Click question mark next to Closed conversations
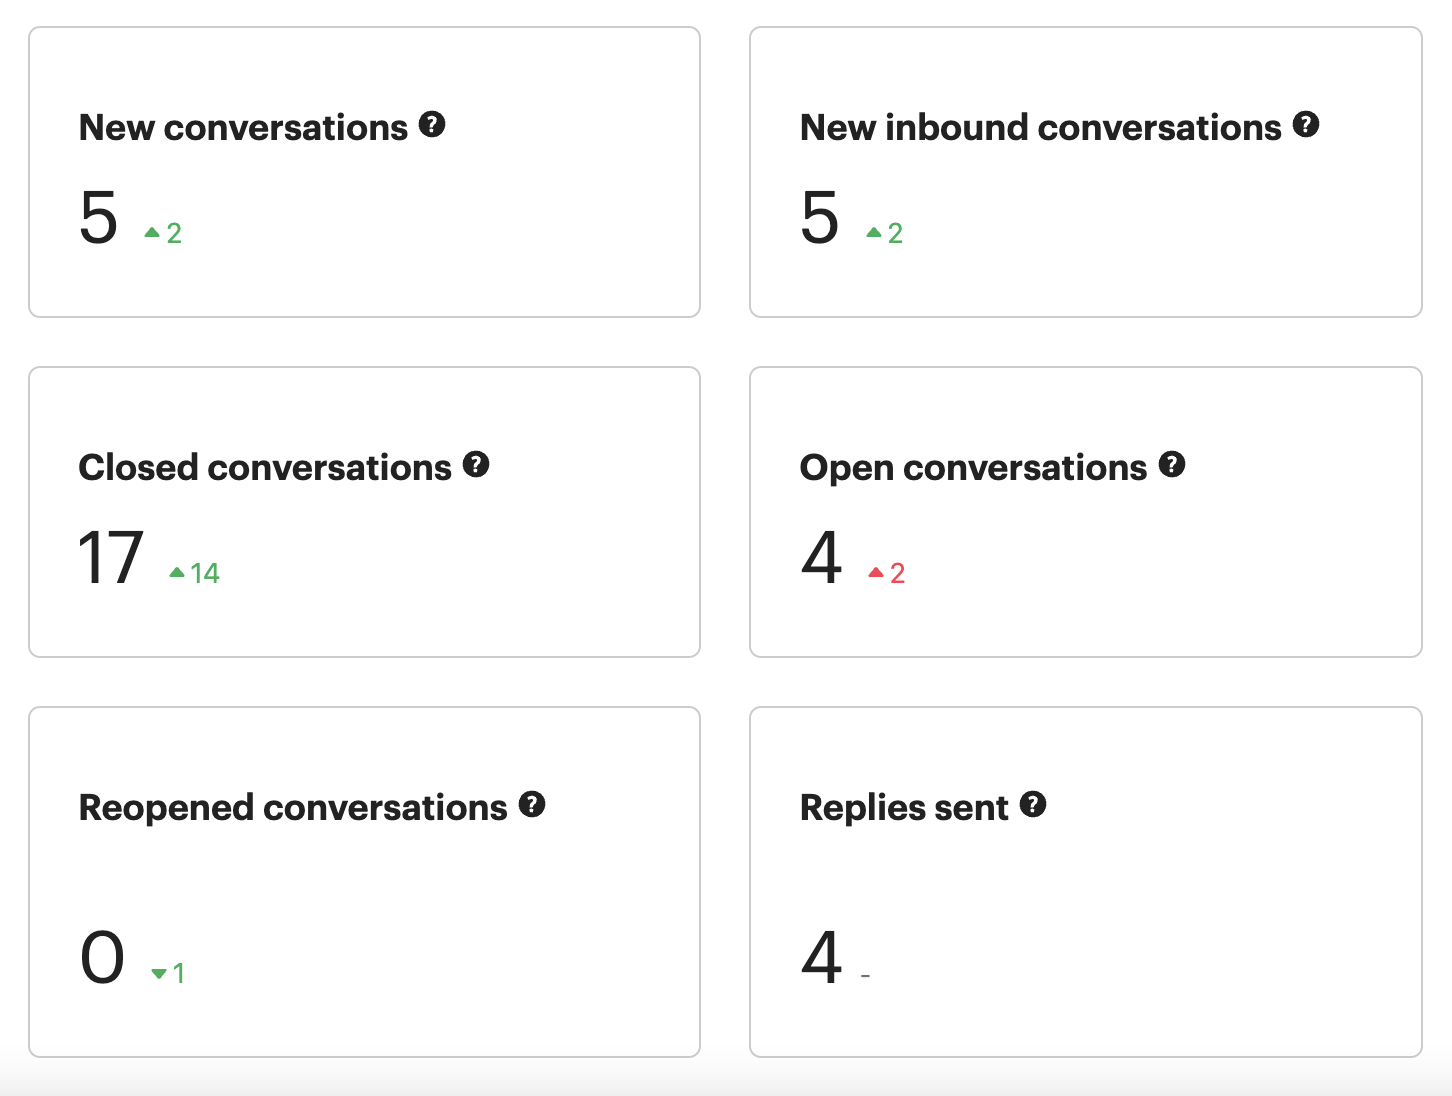This screenshot has width=1452, height=1096. [476, 465]
